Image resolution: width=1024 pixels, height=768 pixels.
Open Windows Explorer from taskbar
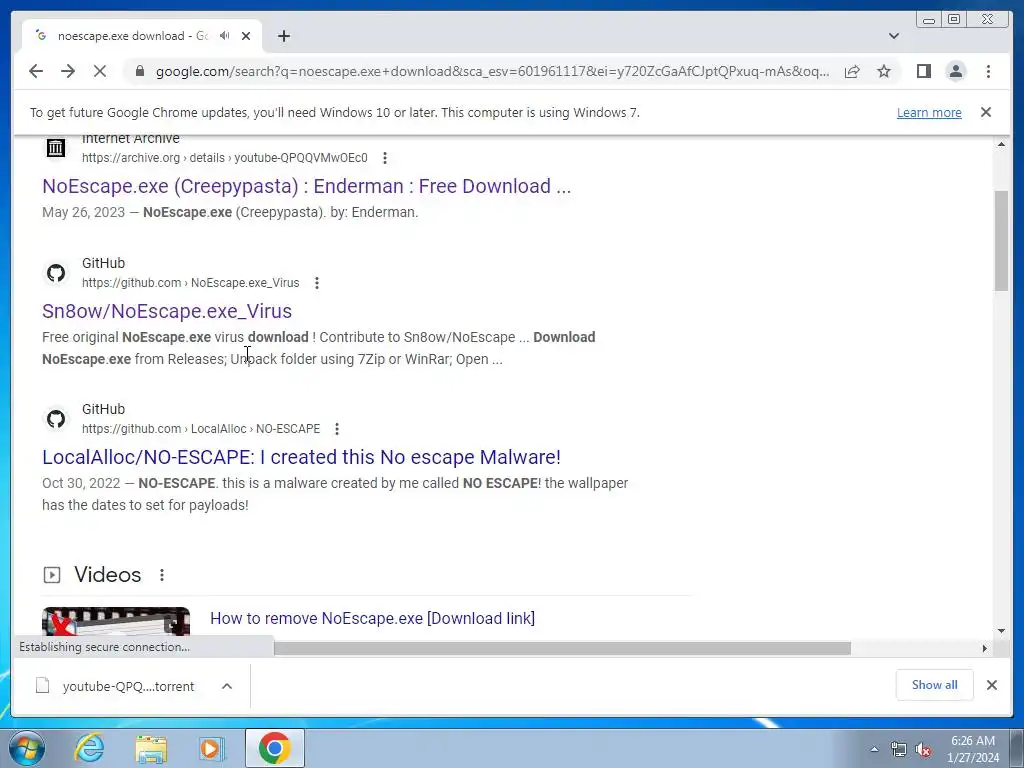tap(151, 748)
